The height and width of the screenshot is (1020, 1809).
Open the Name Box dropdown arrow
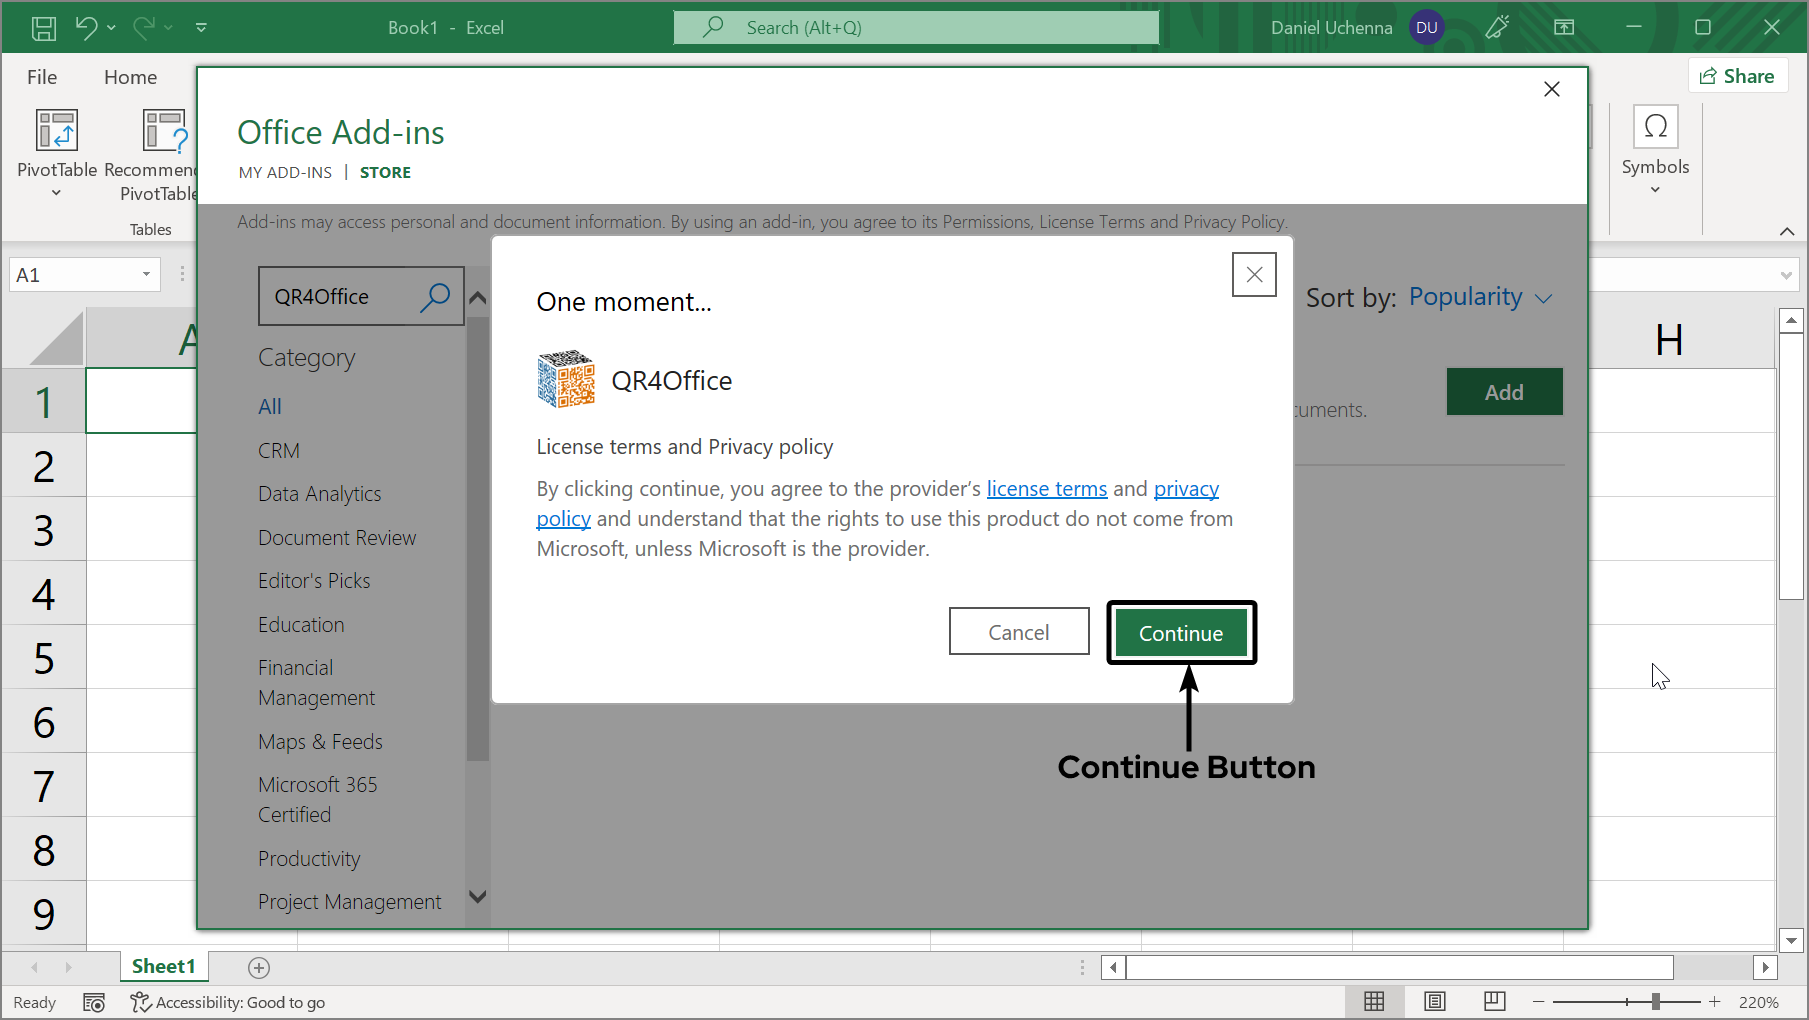[x=146, y=275]
